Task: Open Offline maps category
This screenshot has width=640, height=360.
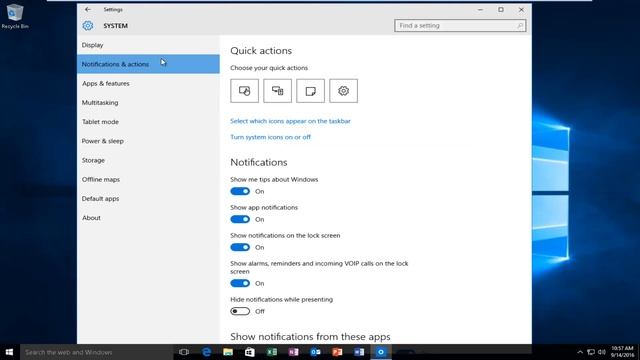Action: click(x=148, y=179)
